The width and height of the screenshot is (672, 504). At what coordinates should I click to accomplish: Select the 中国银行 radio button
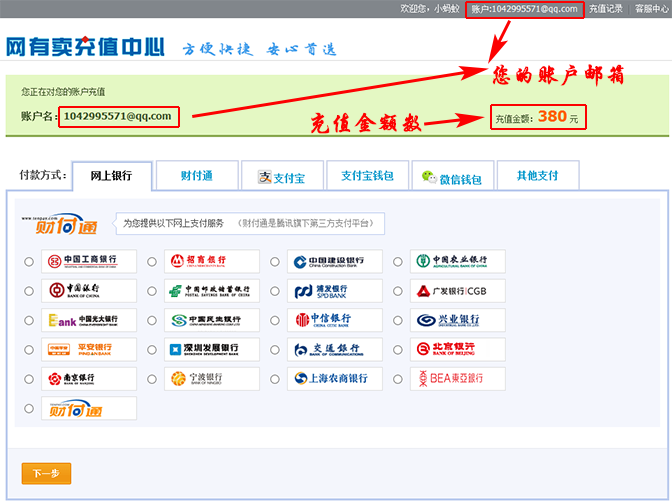(x=29, y=291)
